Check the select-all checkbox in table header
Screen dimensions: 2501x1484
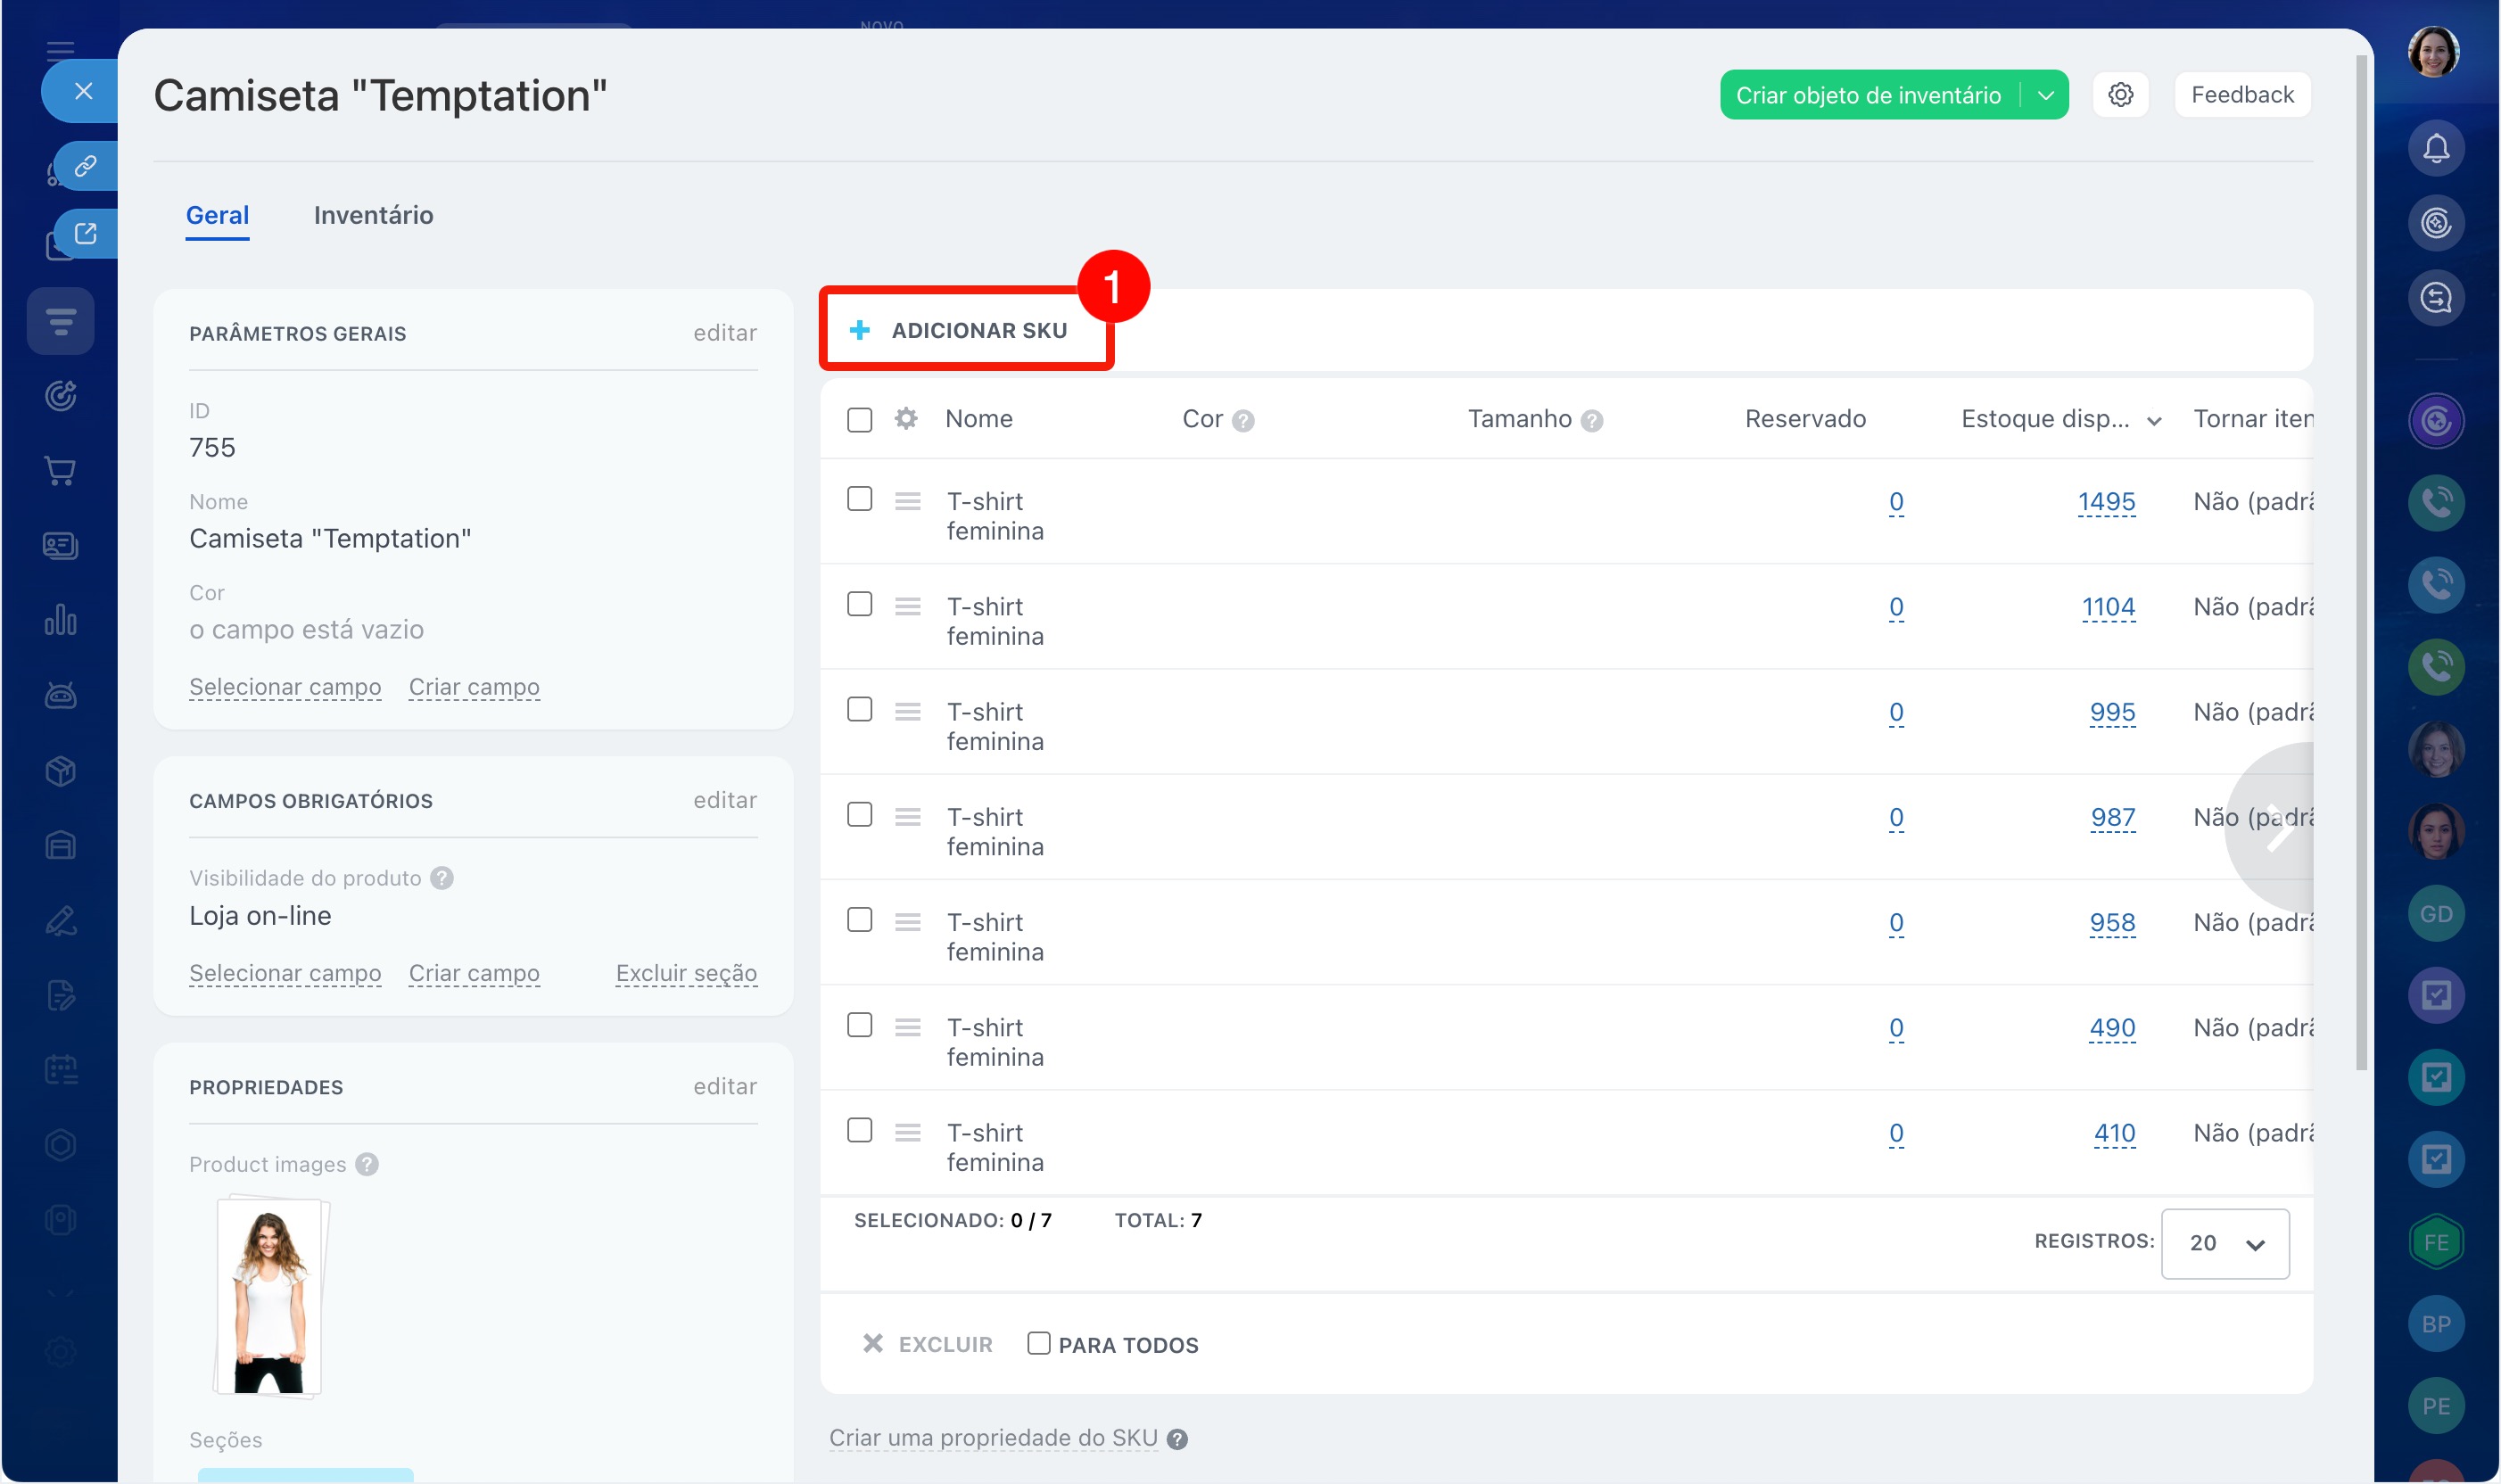pyautogui.click(x=859, y=419)
